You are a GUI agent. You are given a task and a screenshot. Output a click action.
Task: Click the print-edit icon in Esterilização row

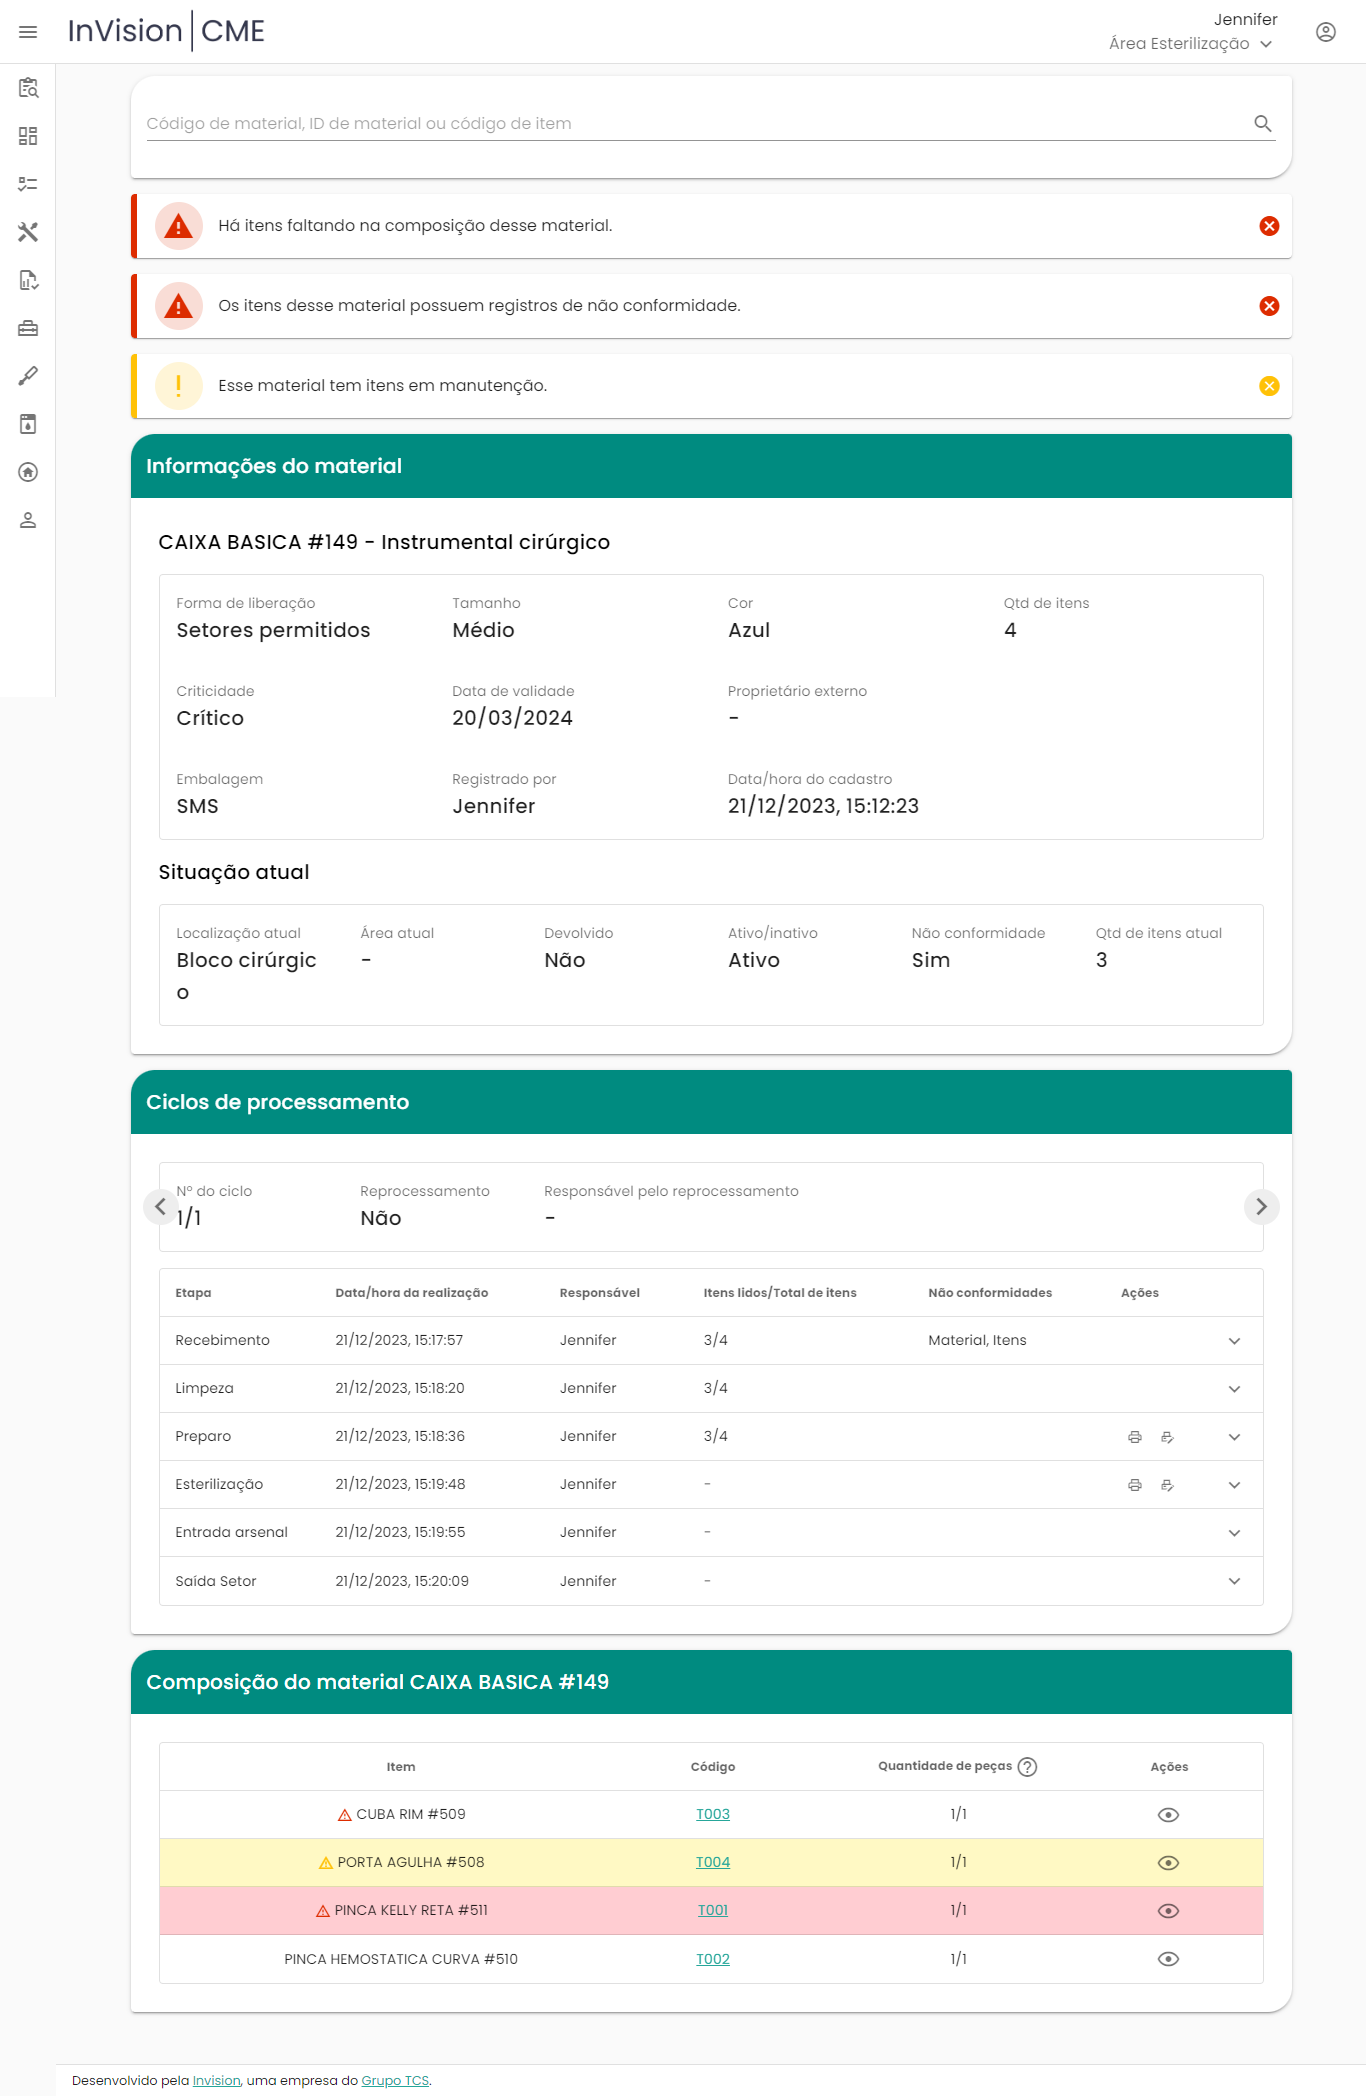click(x=1167, y=1485)
